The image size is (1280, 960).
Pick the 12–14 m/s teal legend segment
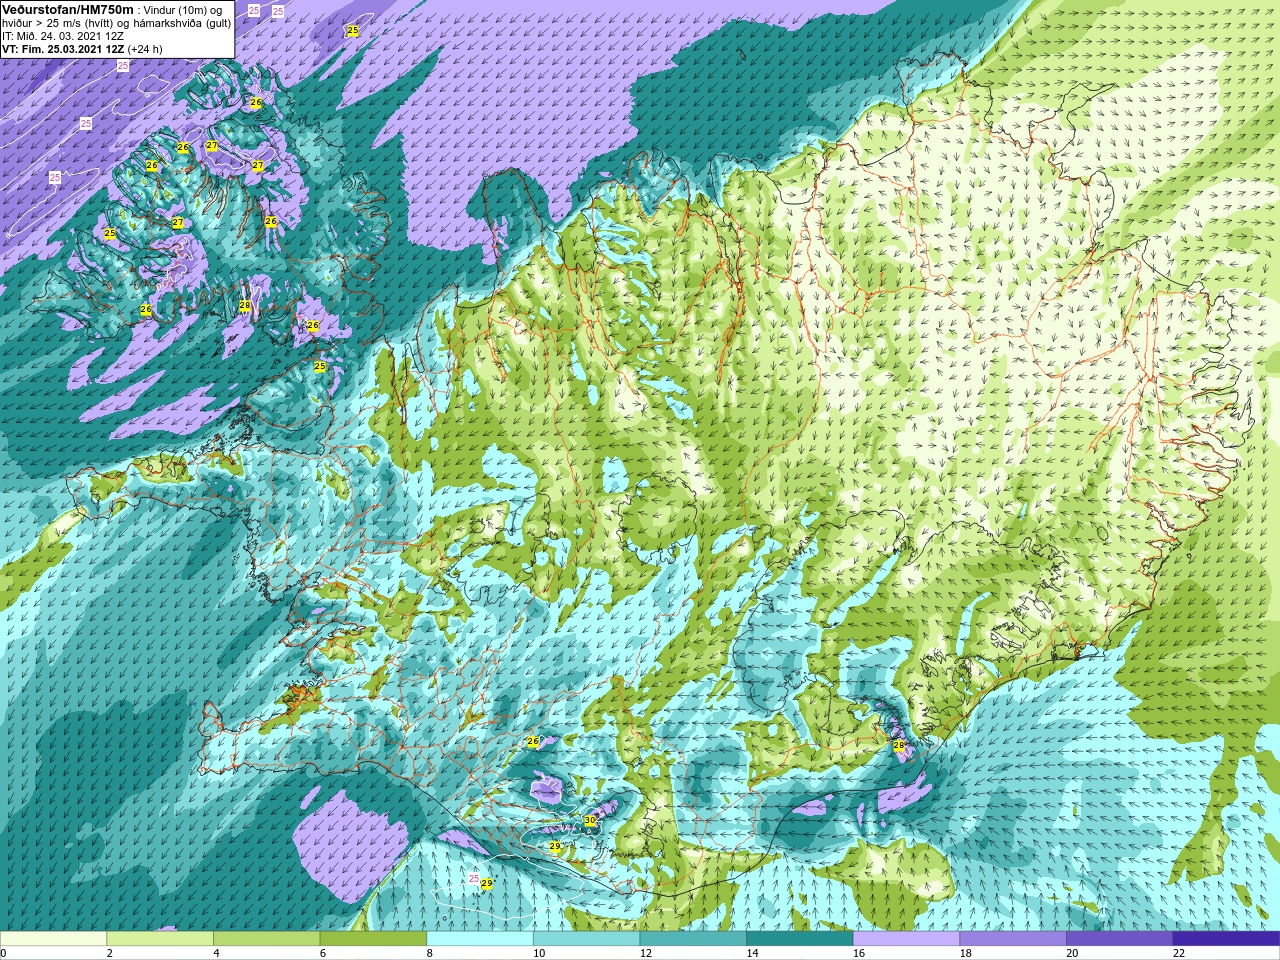pos(693,939)
